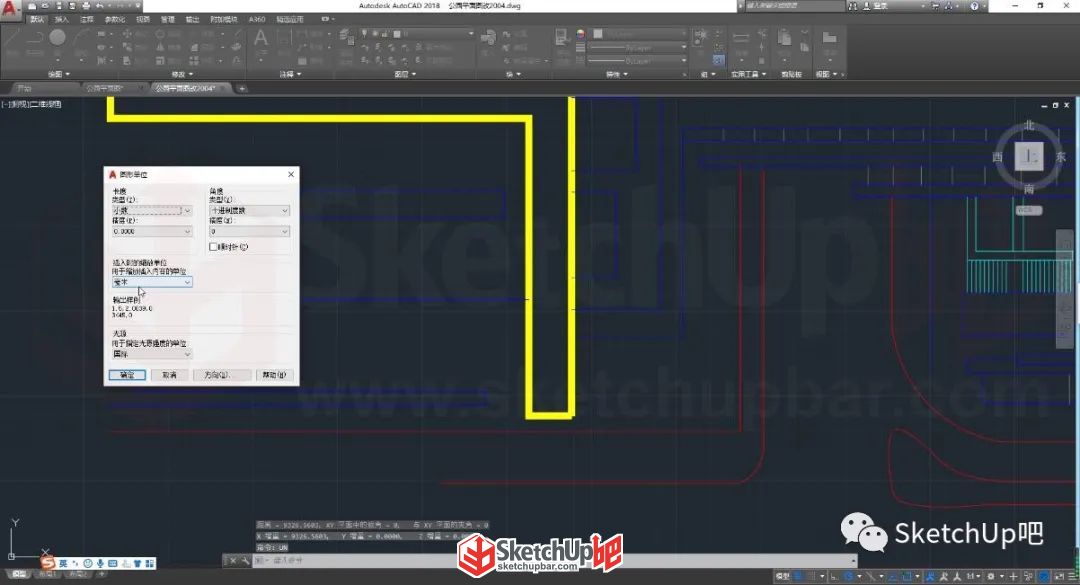The height and width of the screenshot is (585, 1080).
Task: Switch to the 管理 ribbon tab
Action: click(x=167, y=19)
